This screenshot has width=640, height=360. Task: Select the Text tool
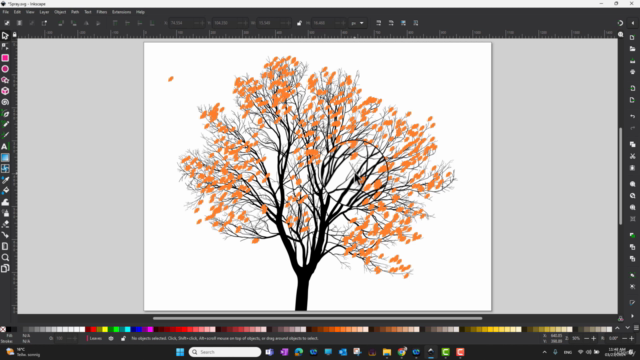(x=5, y=146)
